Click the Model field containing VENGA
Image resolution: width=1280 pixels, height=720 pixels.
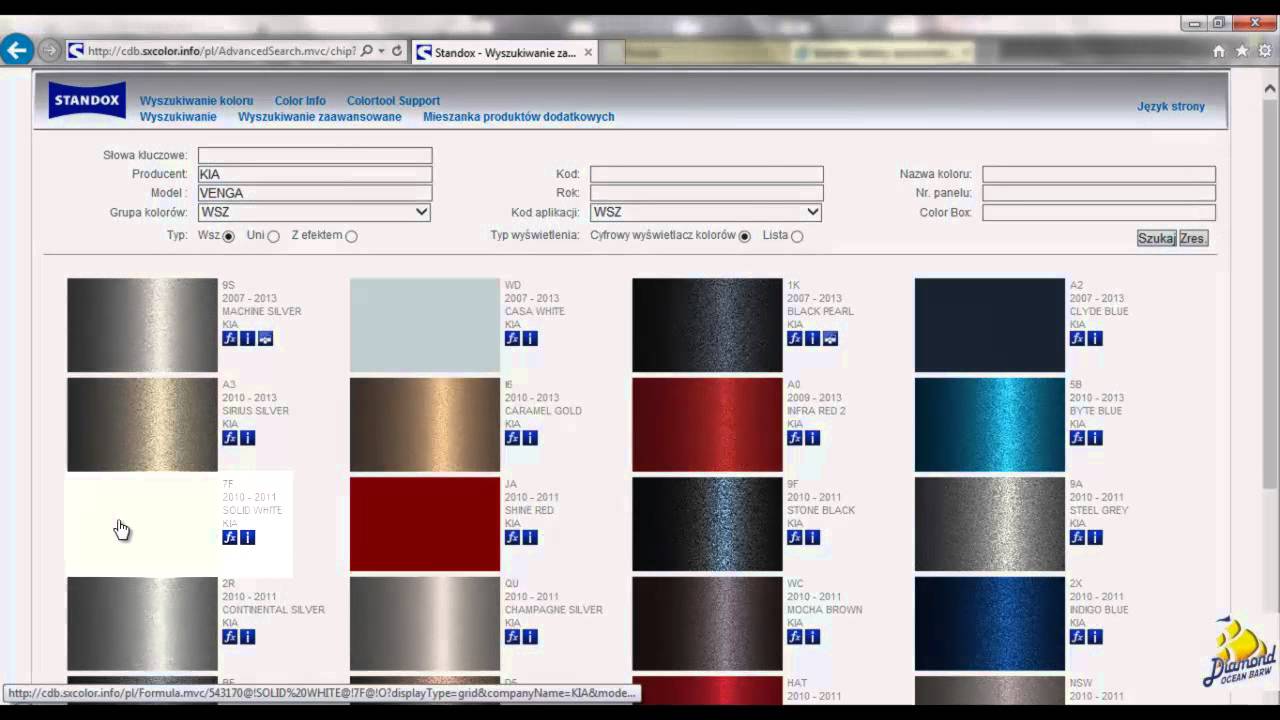[x=315, y=193]
